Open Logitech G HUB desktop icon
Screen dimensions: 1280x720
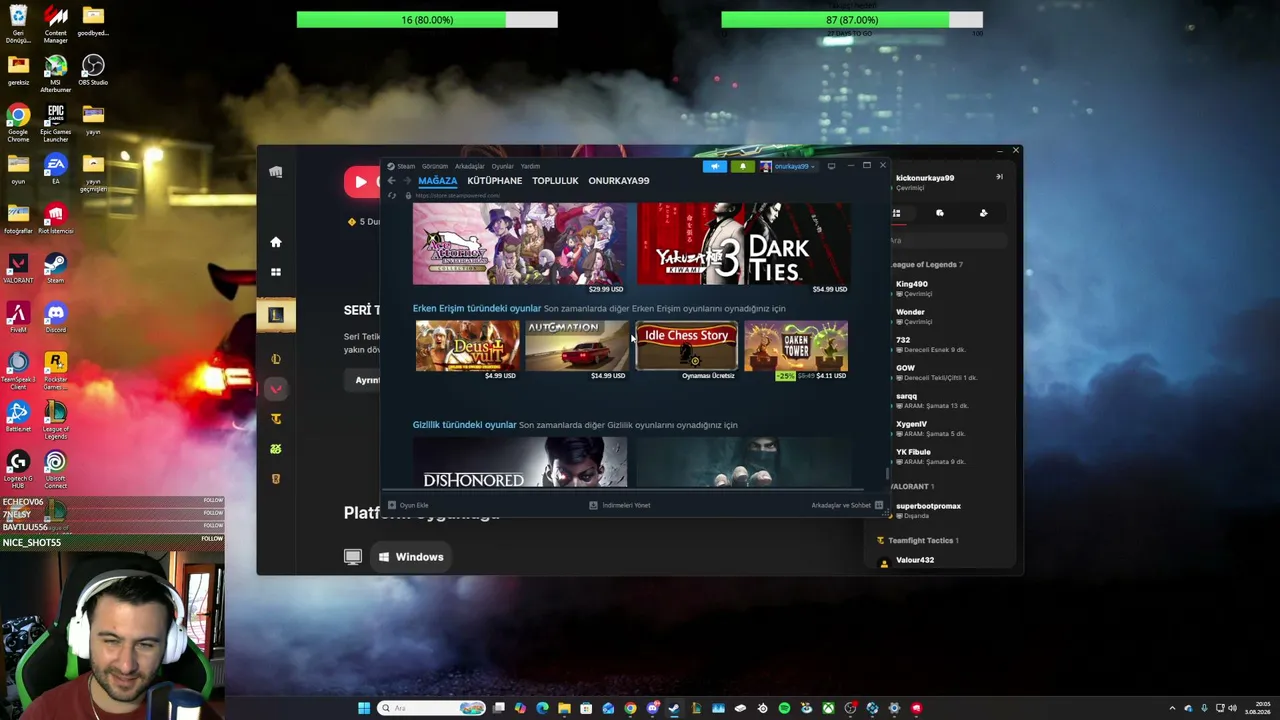click(18, 467)
